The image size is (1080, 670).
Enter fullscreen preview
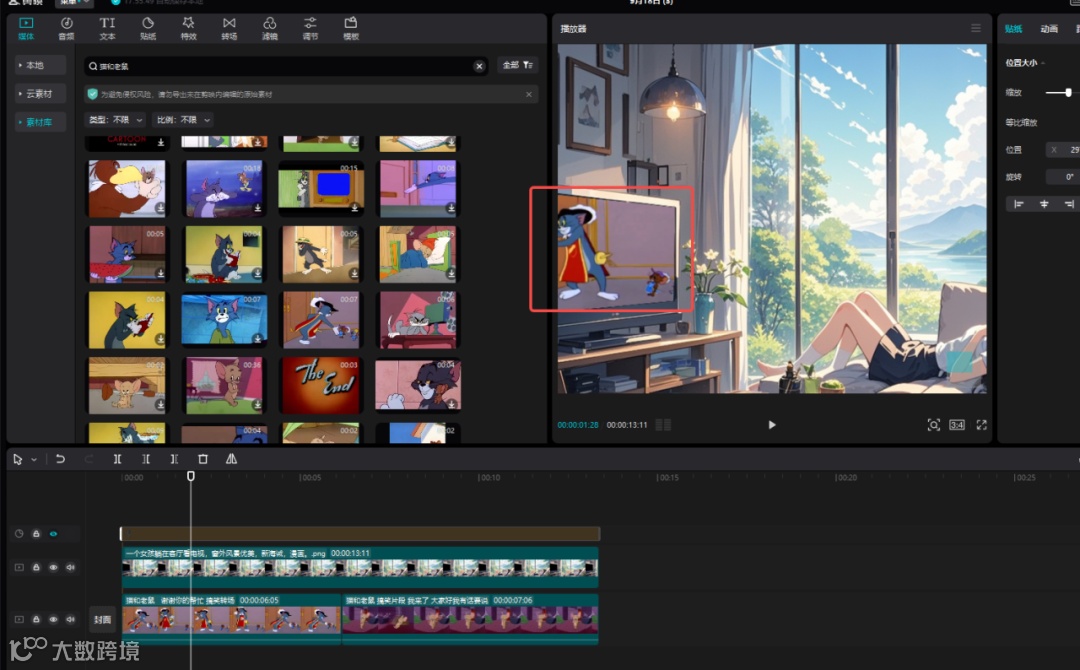tap(982, 425)
